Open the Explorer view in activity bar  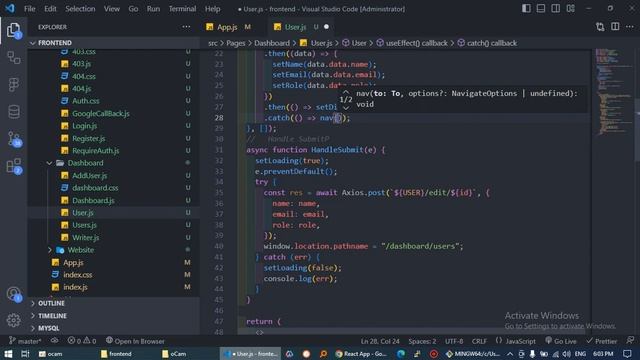tap(13, 30)
